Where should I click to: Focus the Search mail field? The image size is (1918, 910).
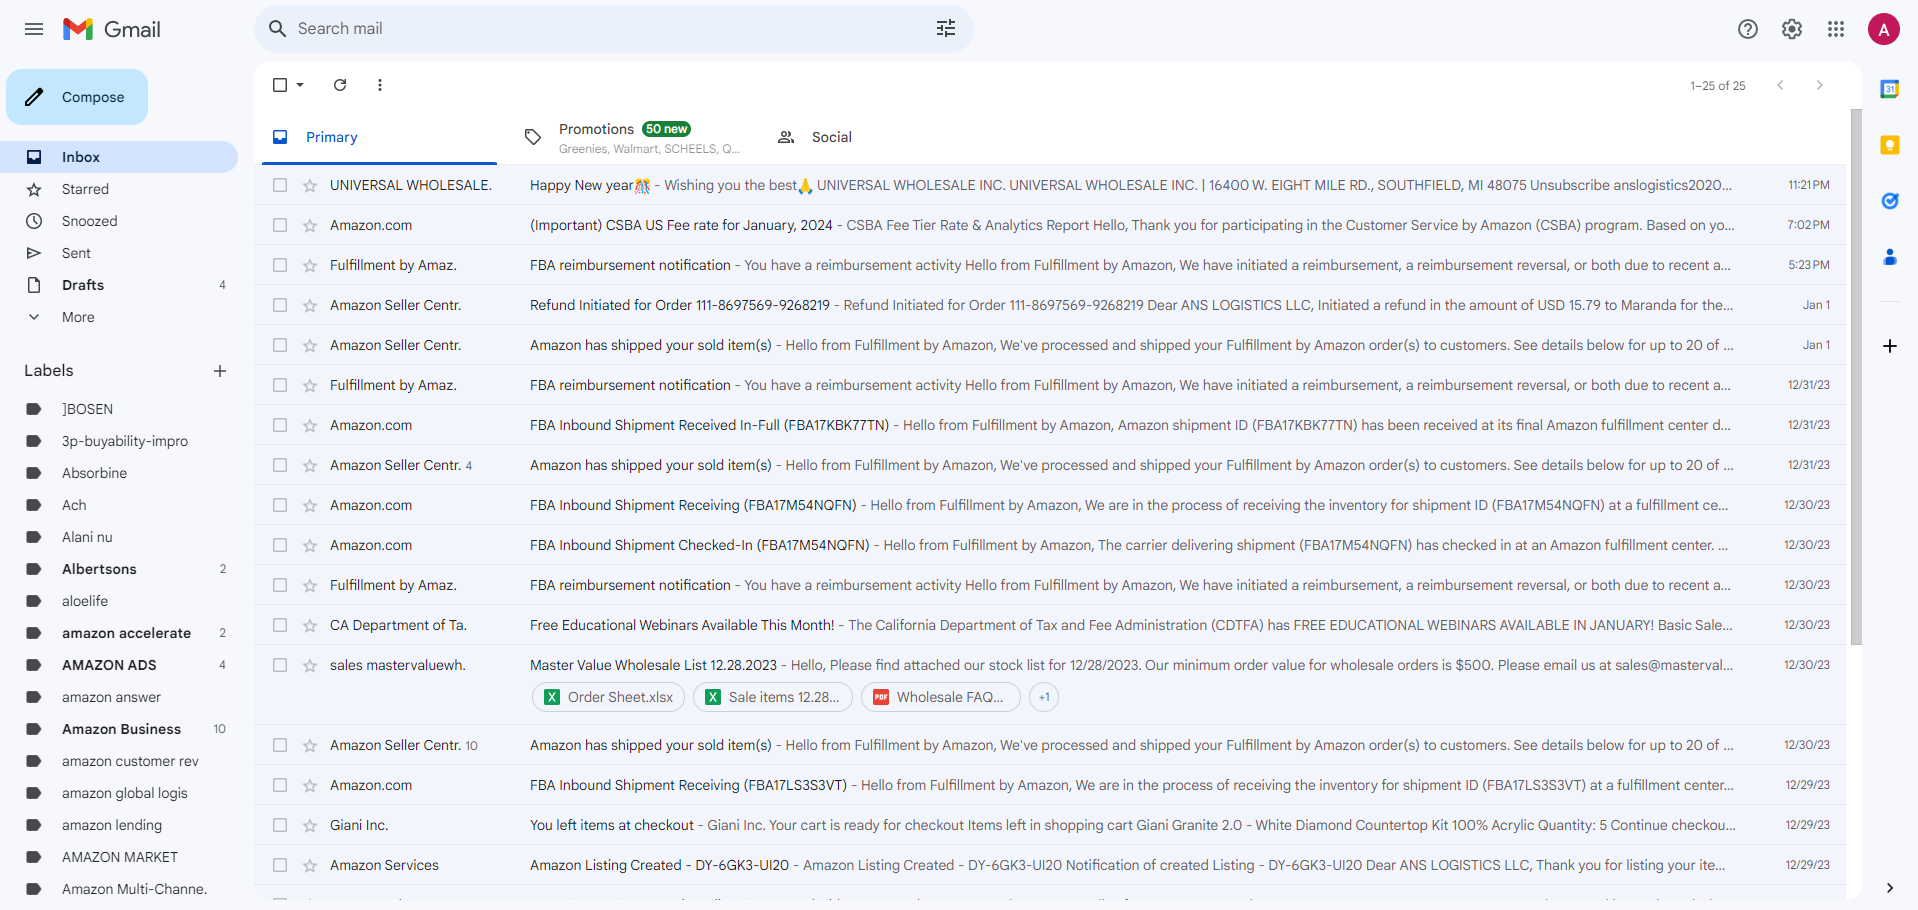[612, 29]
